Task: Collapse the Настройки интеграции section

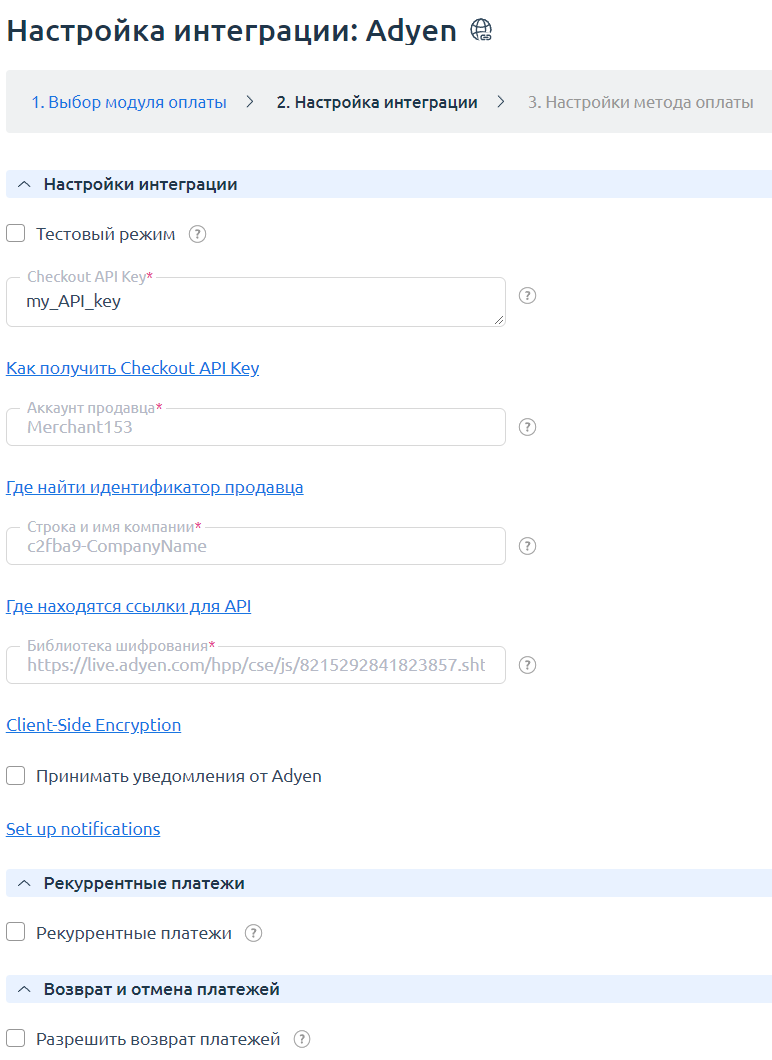Action: 24,184
